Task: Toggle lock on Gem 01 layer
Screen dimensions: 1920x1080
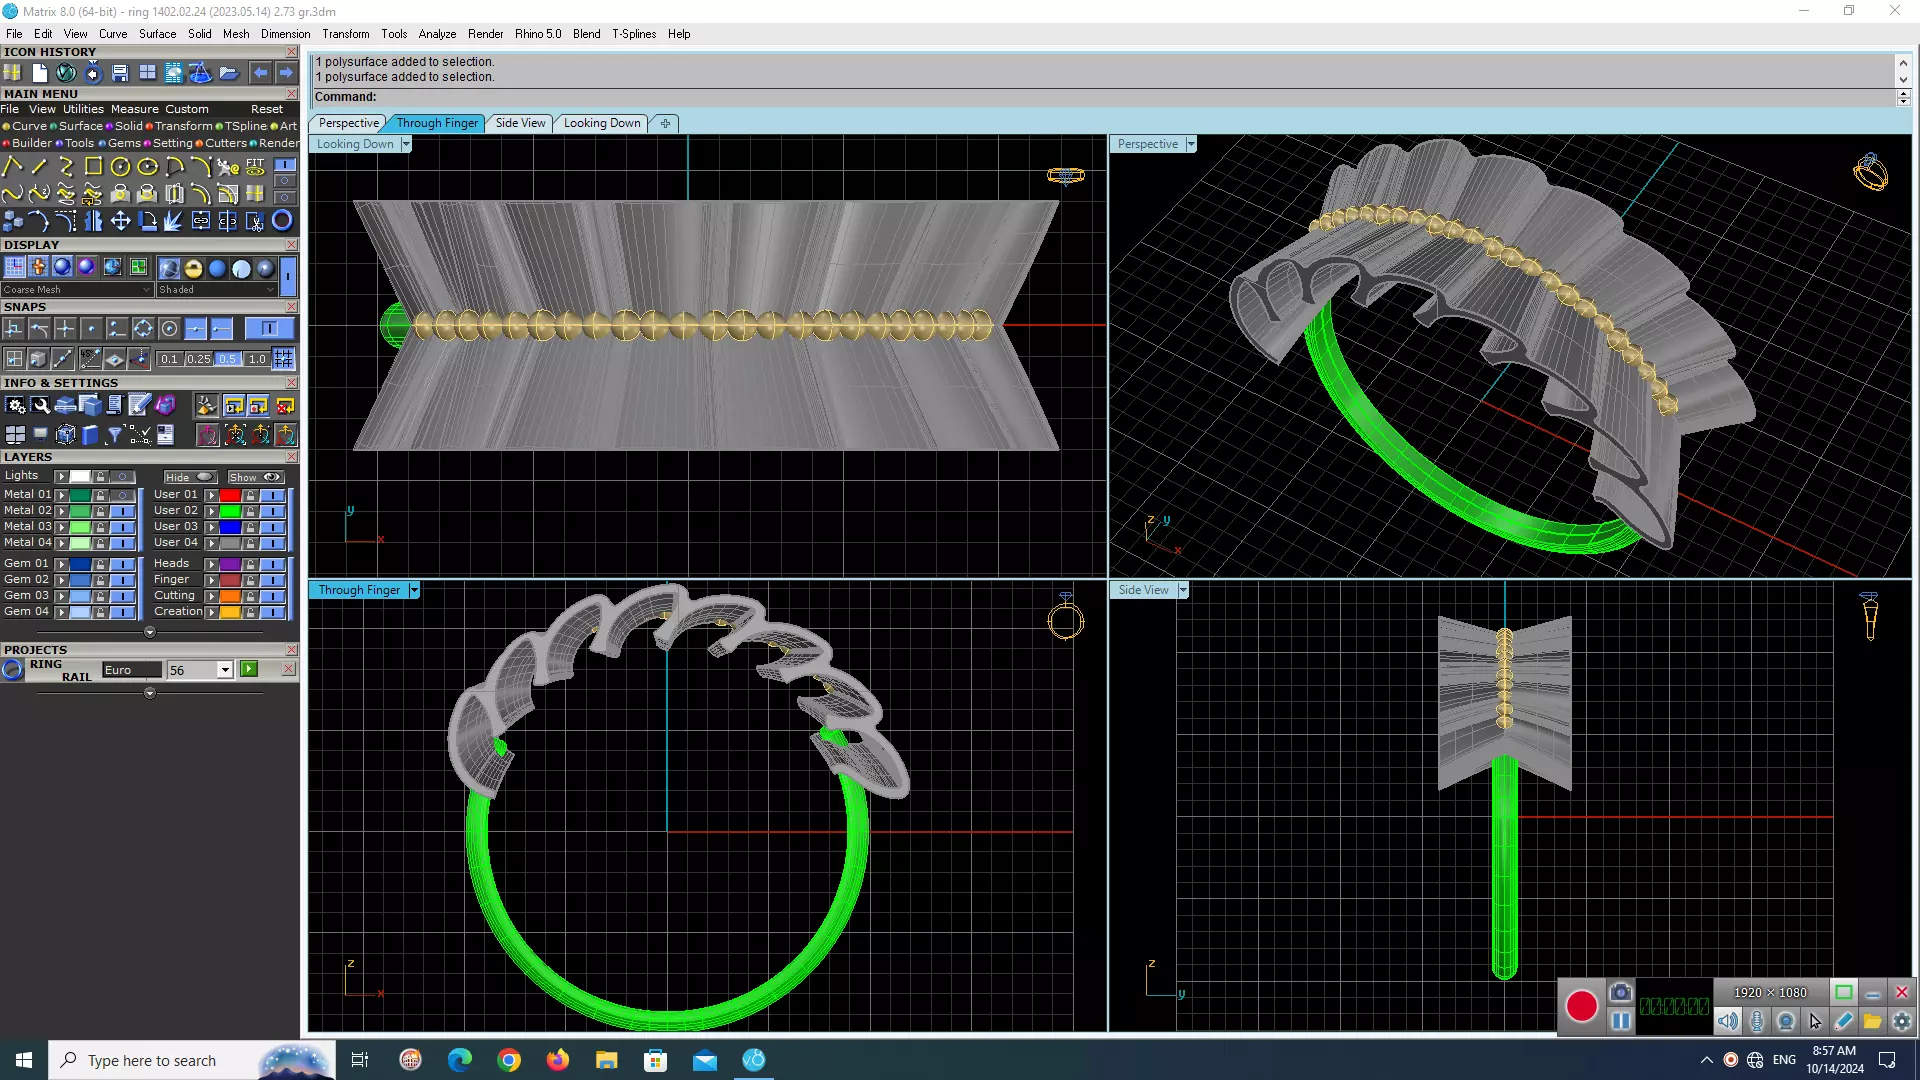Action: pyautogui.click(x=100, y=564)
